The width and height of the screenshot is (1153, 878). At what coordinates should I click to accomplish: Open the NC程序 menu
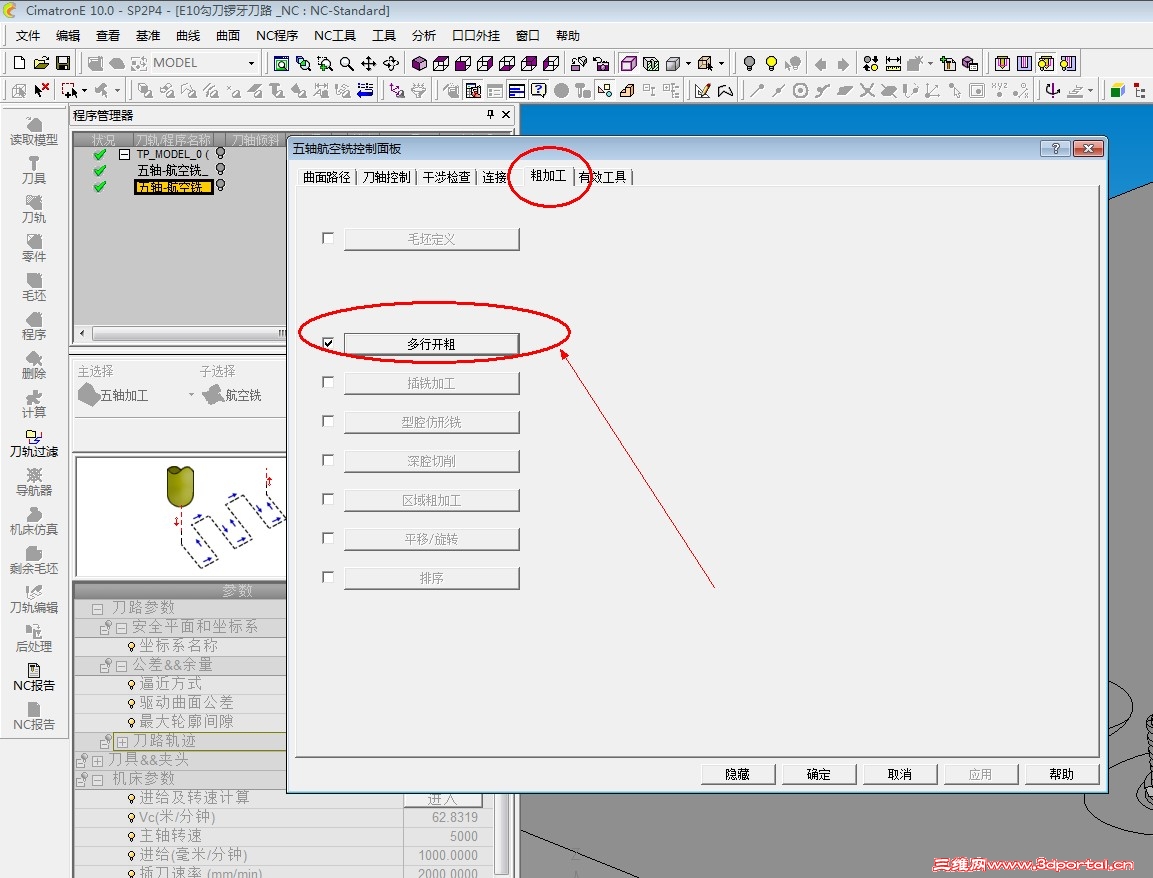tap(276, 35)
